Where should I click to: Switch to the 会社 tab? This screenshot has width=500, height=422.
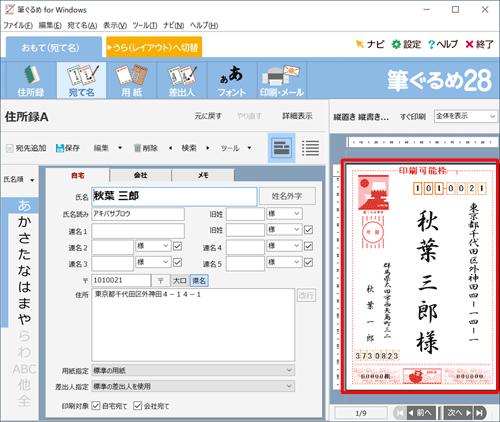[x=141, y=175]
